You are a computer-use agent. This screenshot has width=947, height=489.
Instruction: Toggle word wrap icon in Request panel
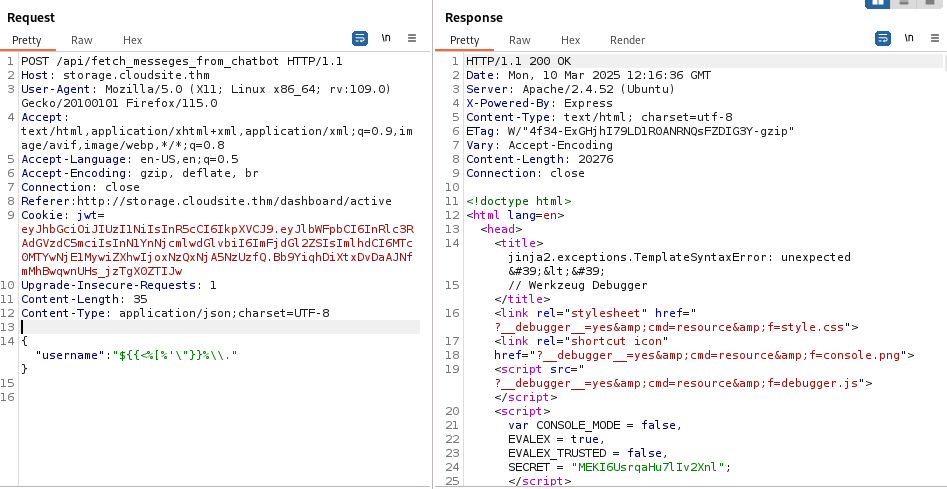click(x=360, y=39)
